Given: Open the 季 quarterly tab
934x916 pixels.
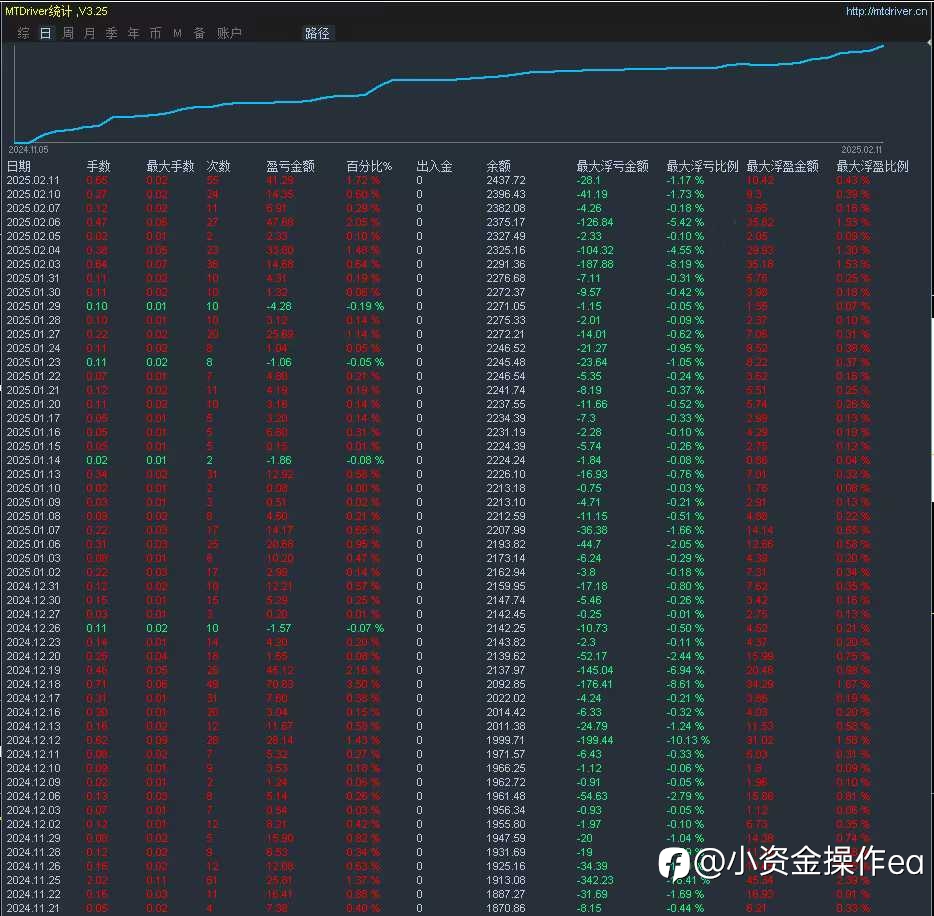Looking at the screenshot, I should (111, 33).
